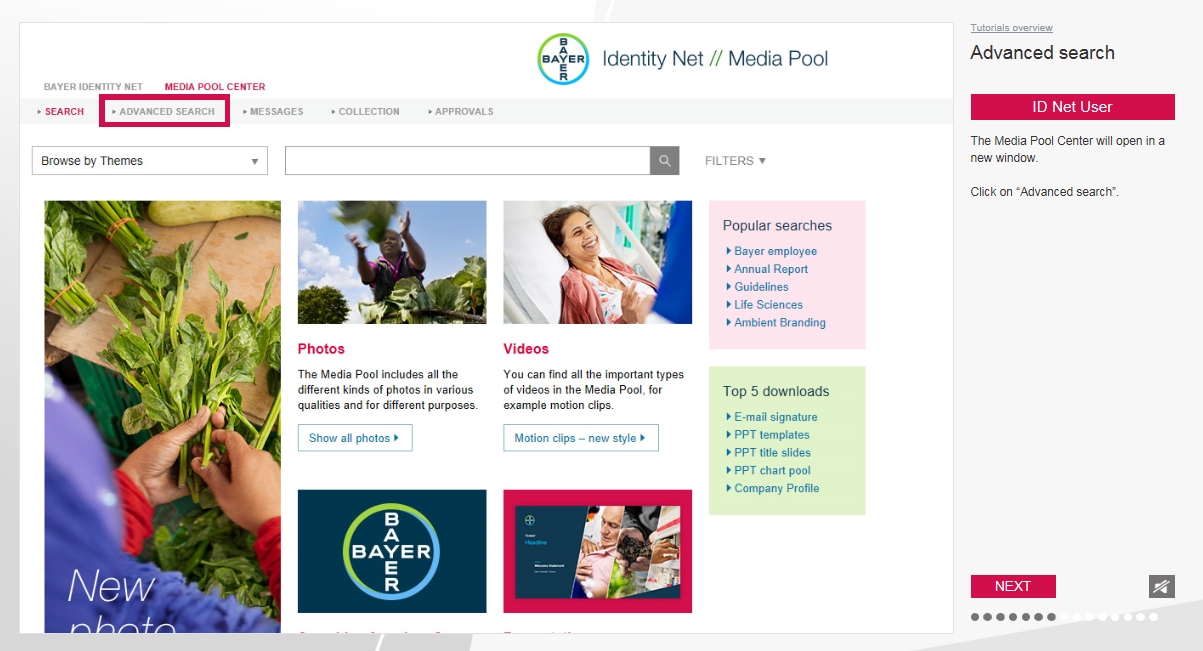Viewport: 1203px width, 651px height.
Task: Open the APPROVALS tab
Action: point(461,112)
